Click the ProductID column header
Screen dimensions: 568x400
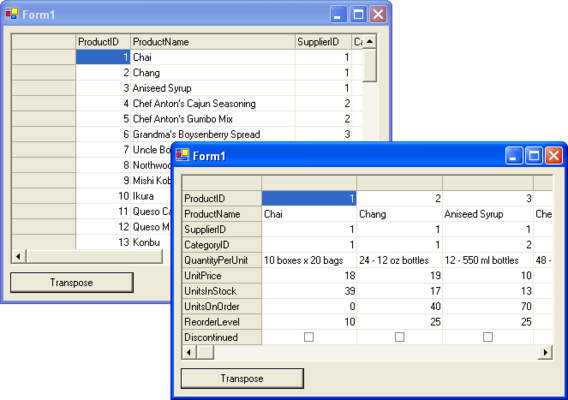point(103,42)
